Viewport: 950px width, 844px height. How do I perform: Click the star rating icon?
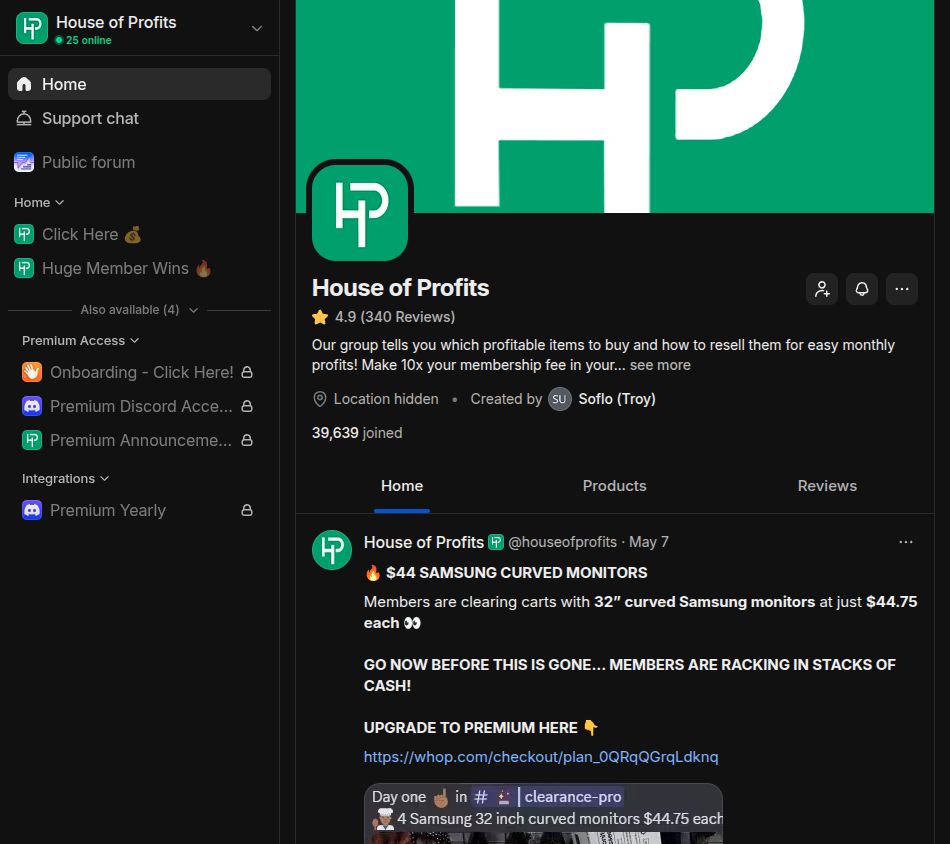tap(320, 317)
